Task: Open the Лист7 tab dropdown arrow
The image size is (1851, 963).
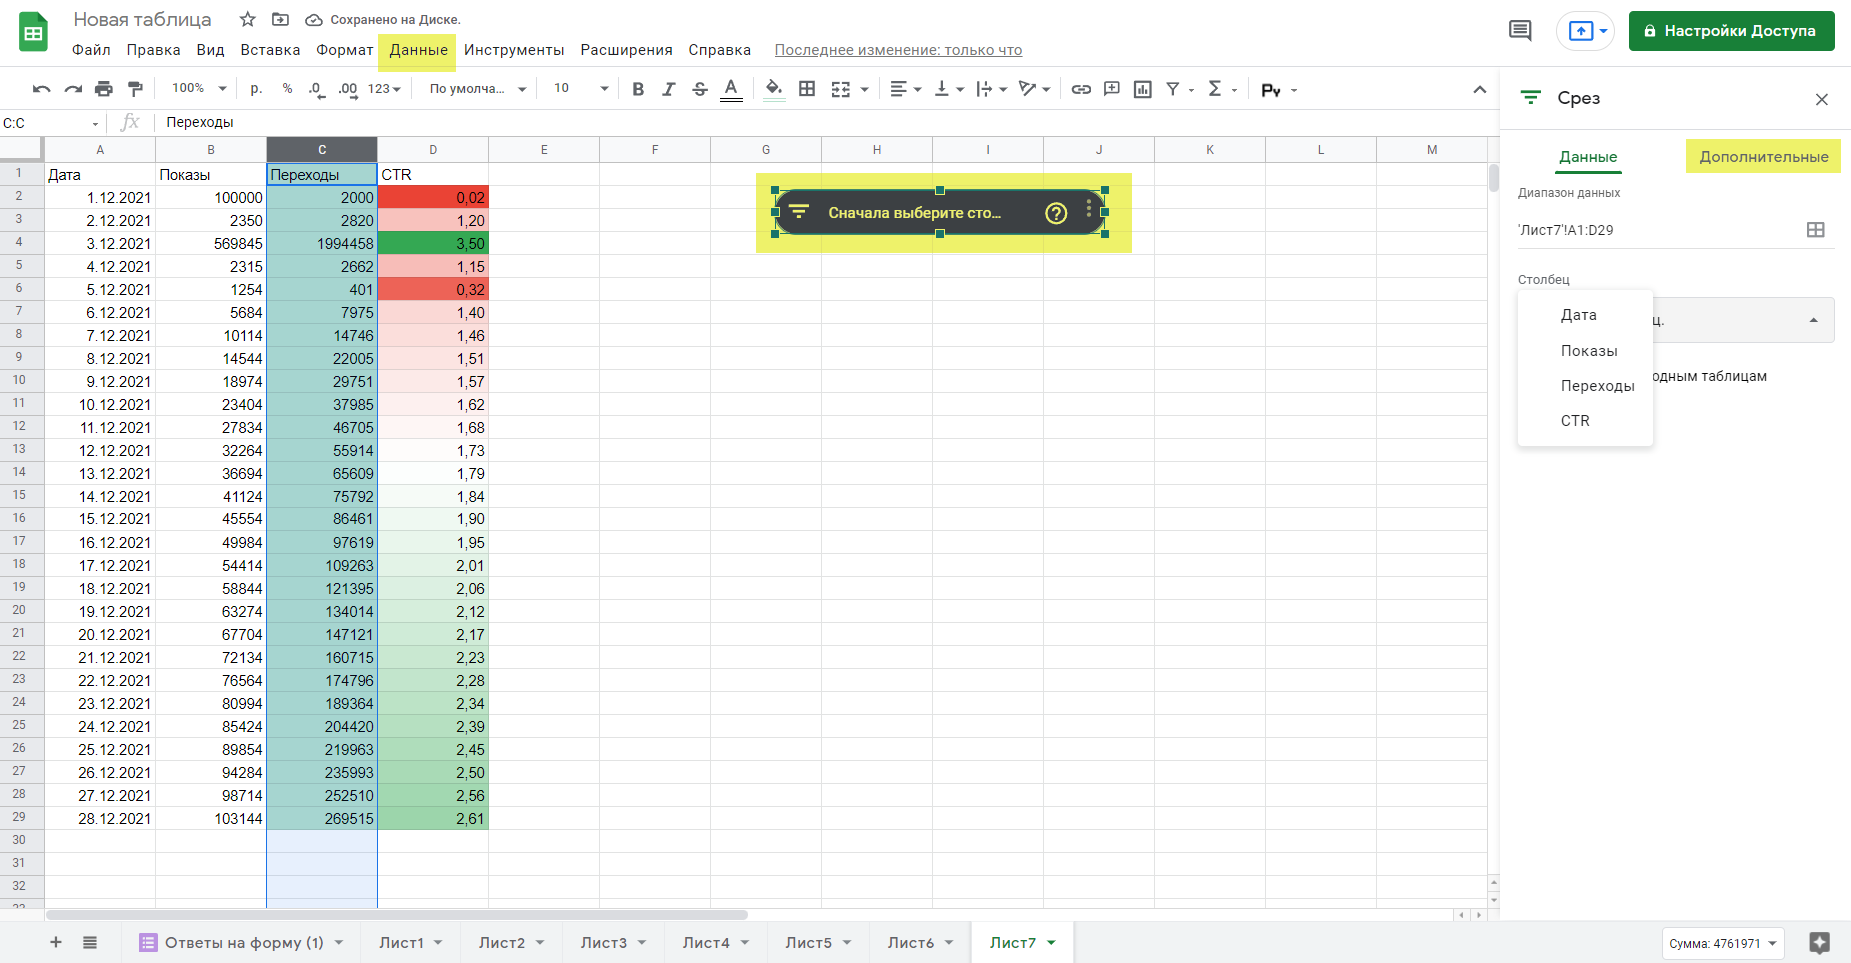Action: point(1052,943)
